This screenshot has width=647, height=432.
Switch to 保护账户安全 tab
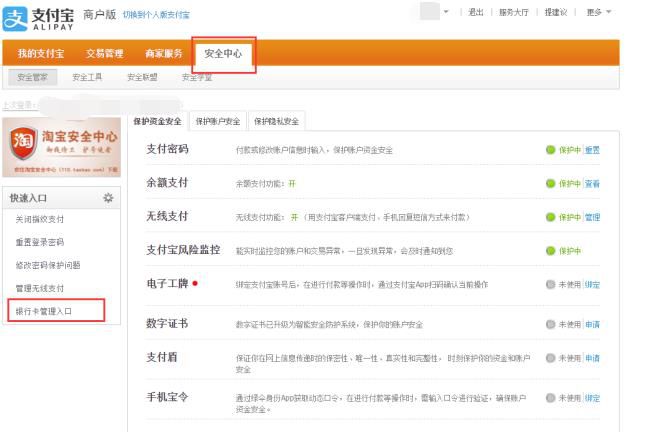[x=218, y=121]
